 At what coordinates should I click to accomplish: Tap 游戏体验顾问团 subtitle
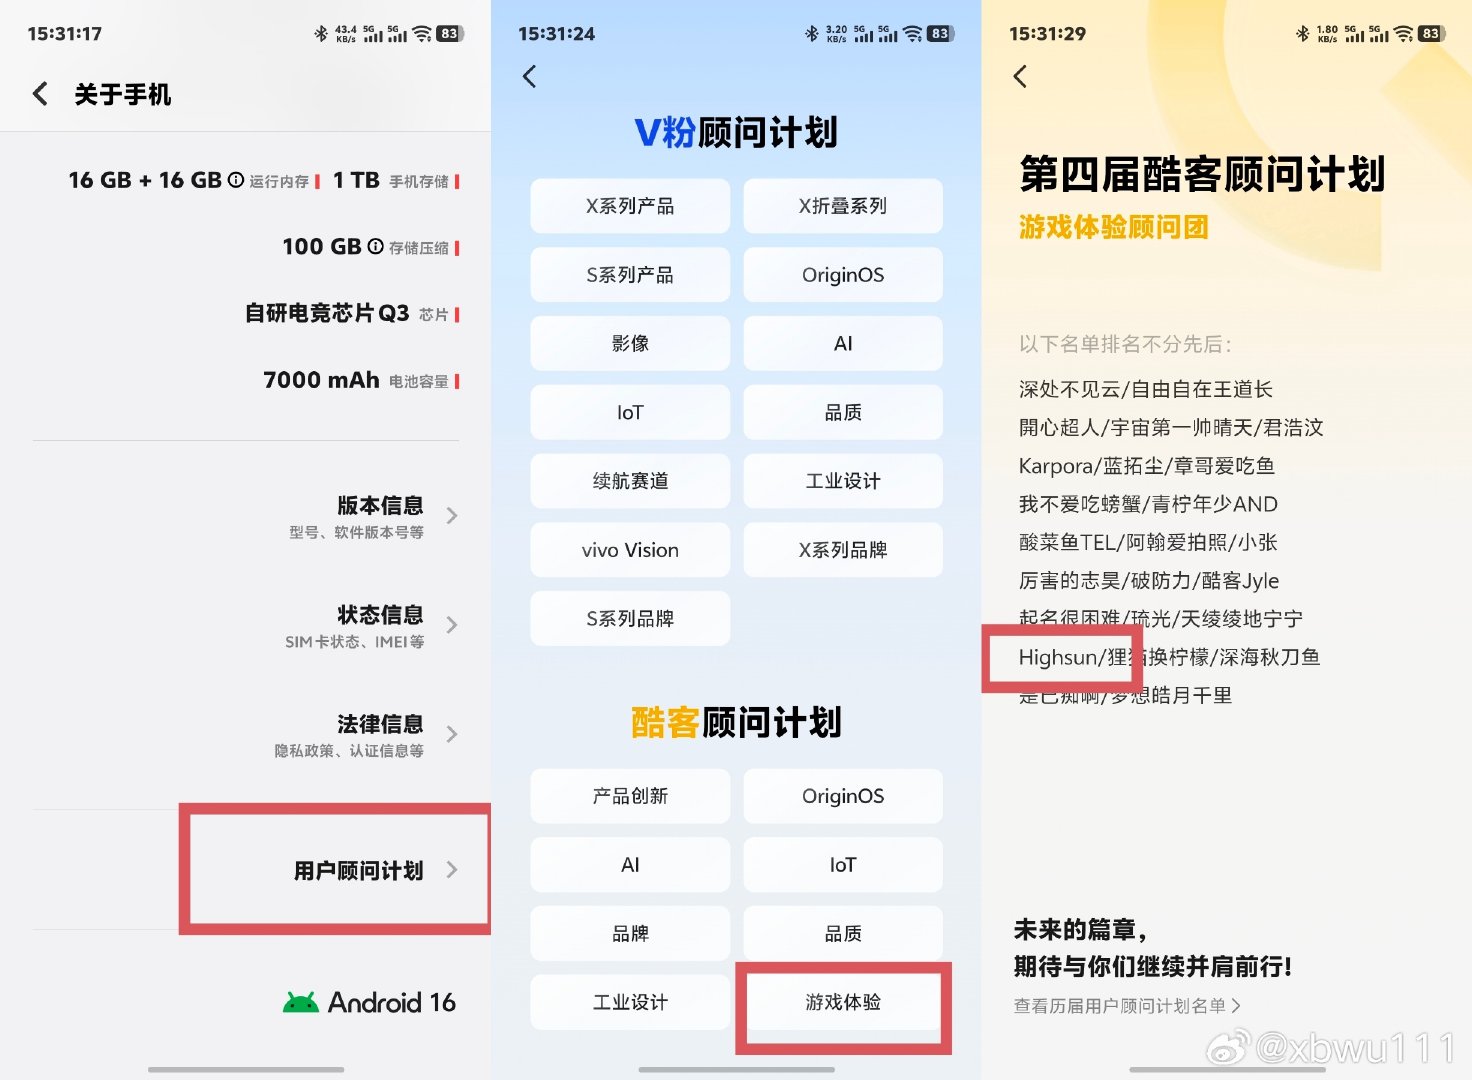tap(1114, 228)
